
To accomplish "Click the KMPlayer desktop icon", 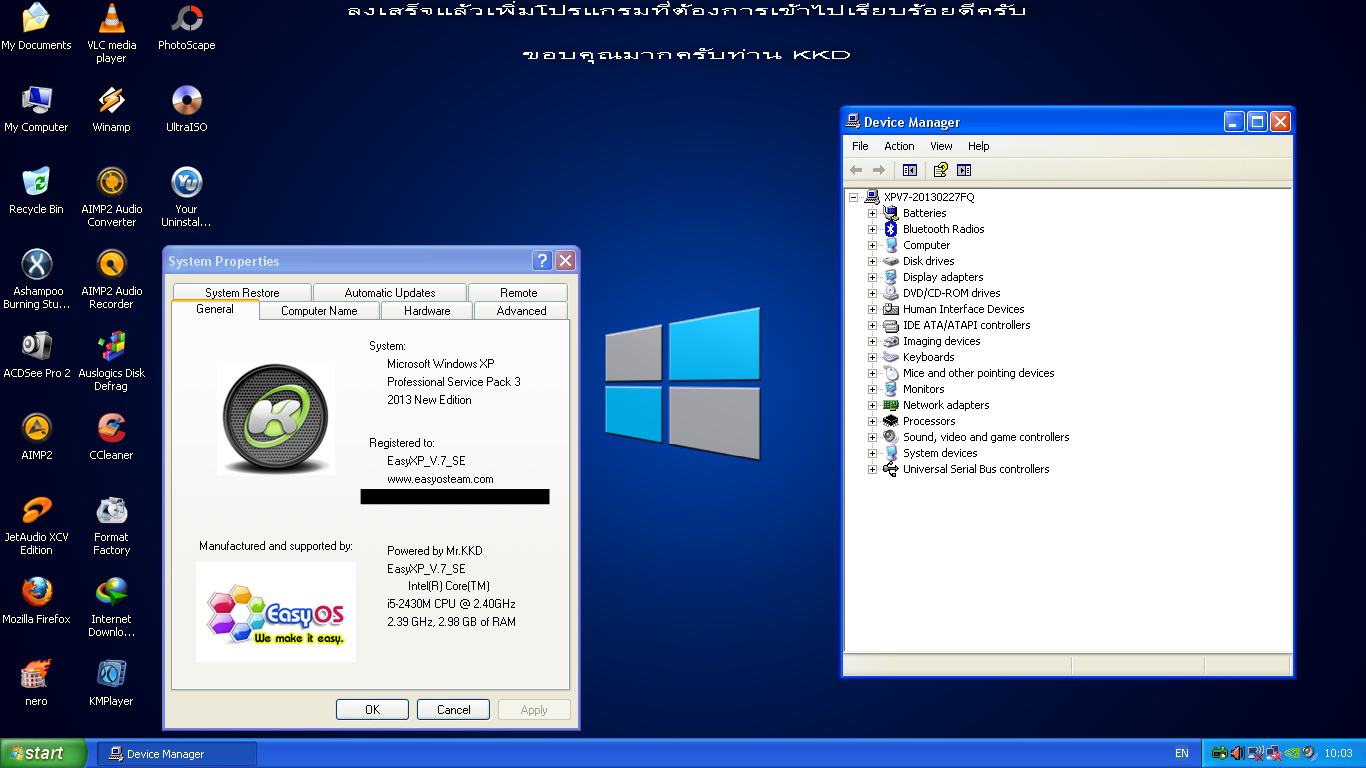I will [111, 683].
